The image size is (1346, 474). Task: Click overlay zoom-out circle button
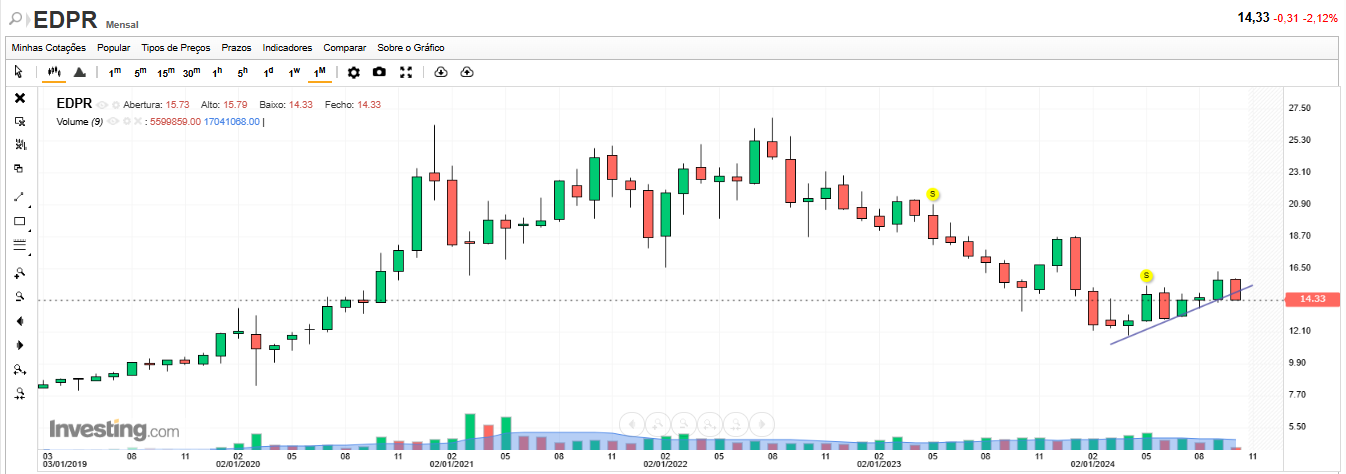684,423
